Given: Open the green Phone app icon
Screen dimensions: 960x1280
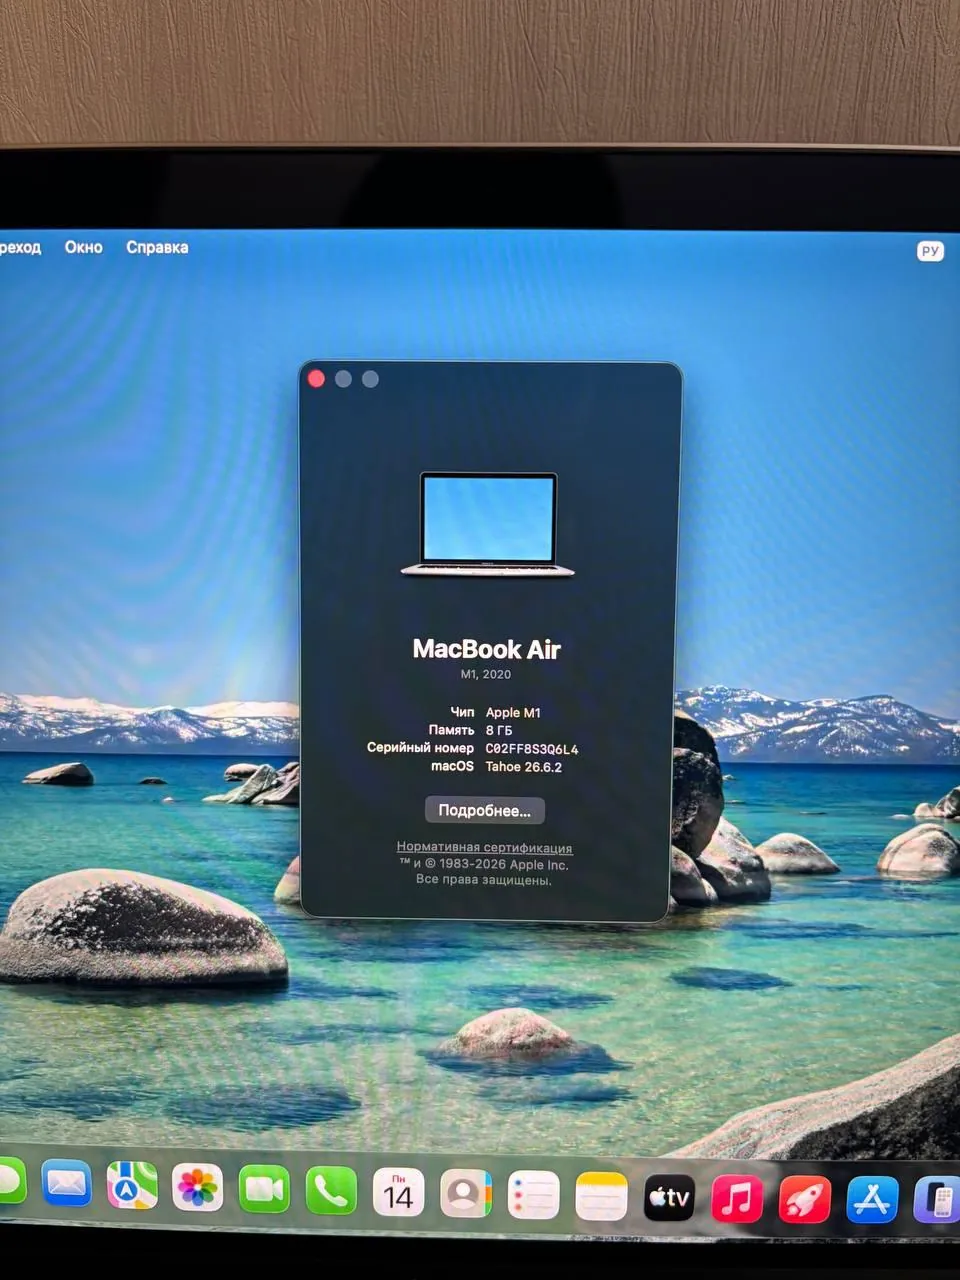Looking at the screenshot, I should (x=331, y=1191).
